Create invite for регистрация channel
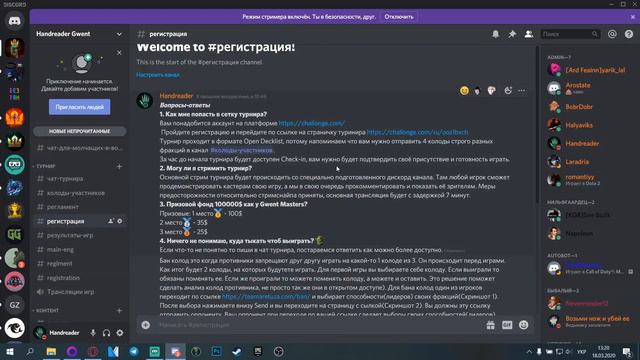Viewport: 640px width, 360px height. coord(111,221)
